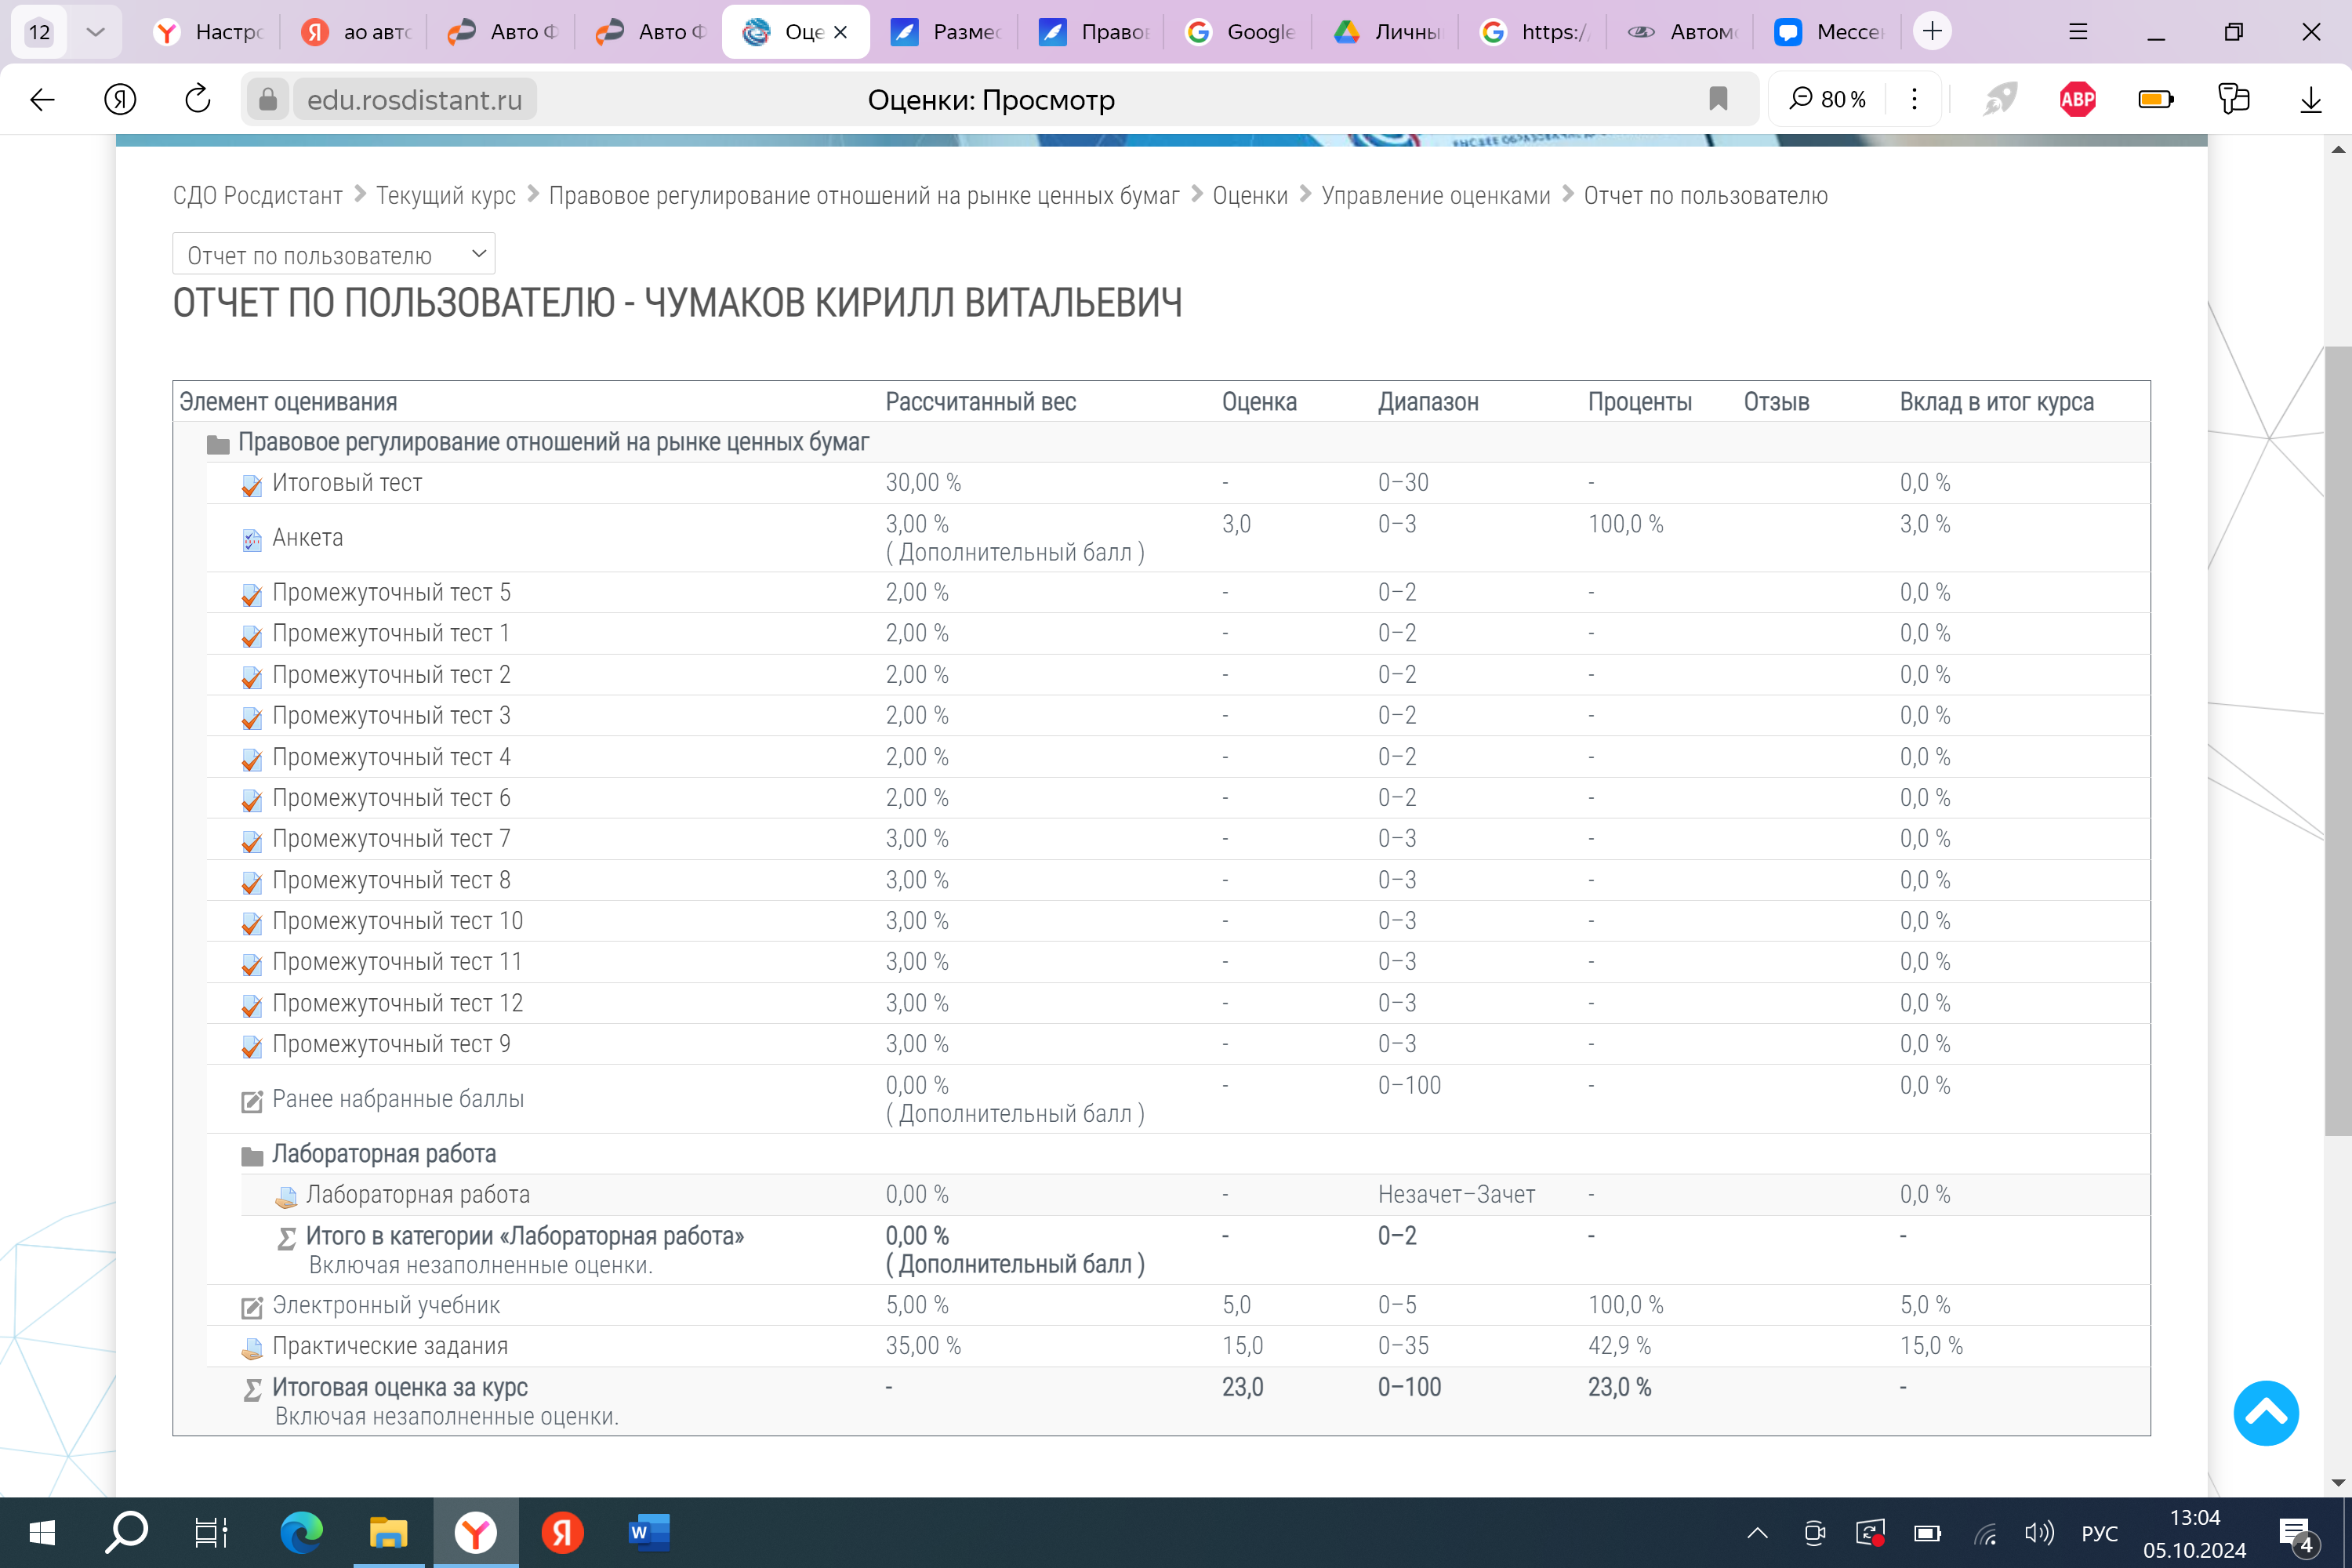The width and height of the screenshot is (2352, 1568).
Task: Open File Explorer from taskbar
Action: click(x=388, y=1532)
